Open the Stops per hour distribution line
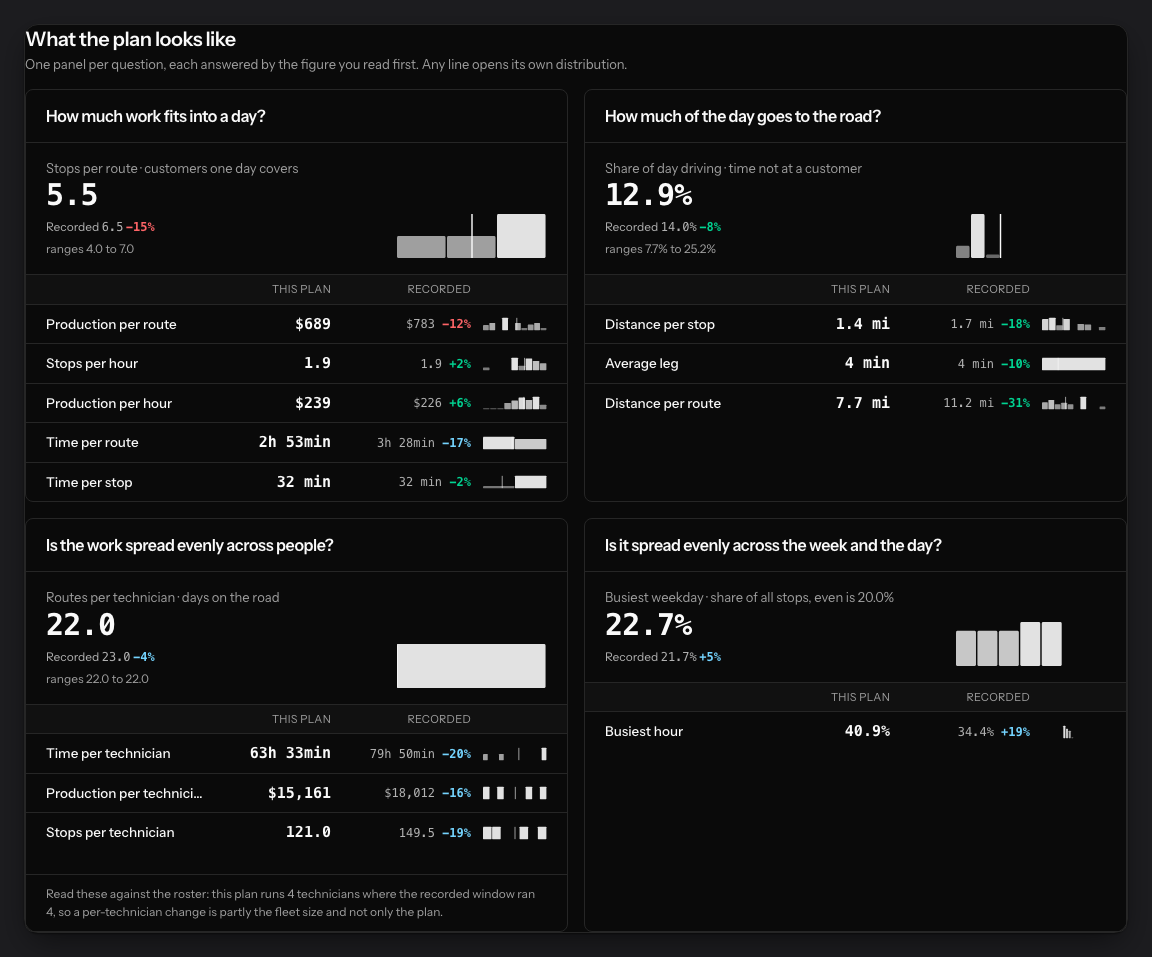Viewport: 1152px width, 957px height. [x=296, y=364]
